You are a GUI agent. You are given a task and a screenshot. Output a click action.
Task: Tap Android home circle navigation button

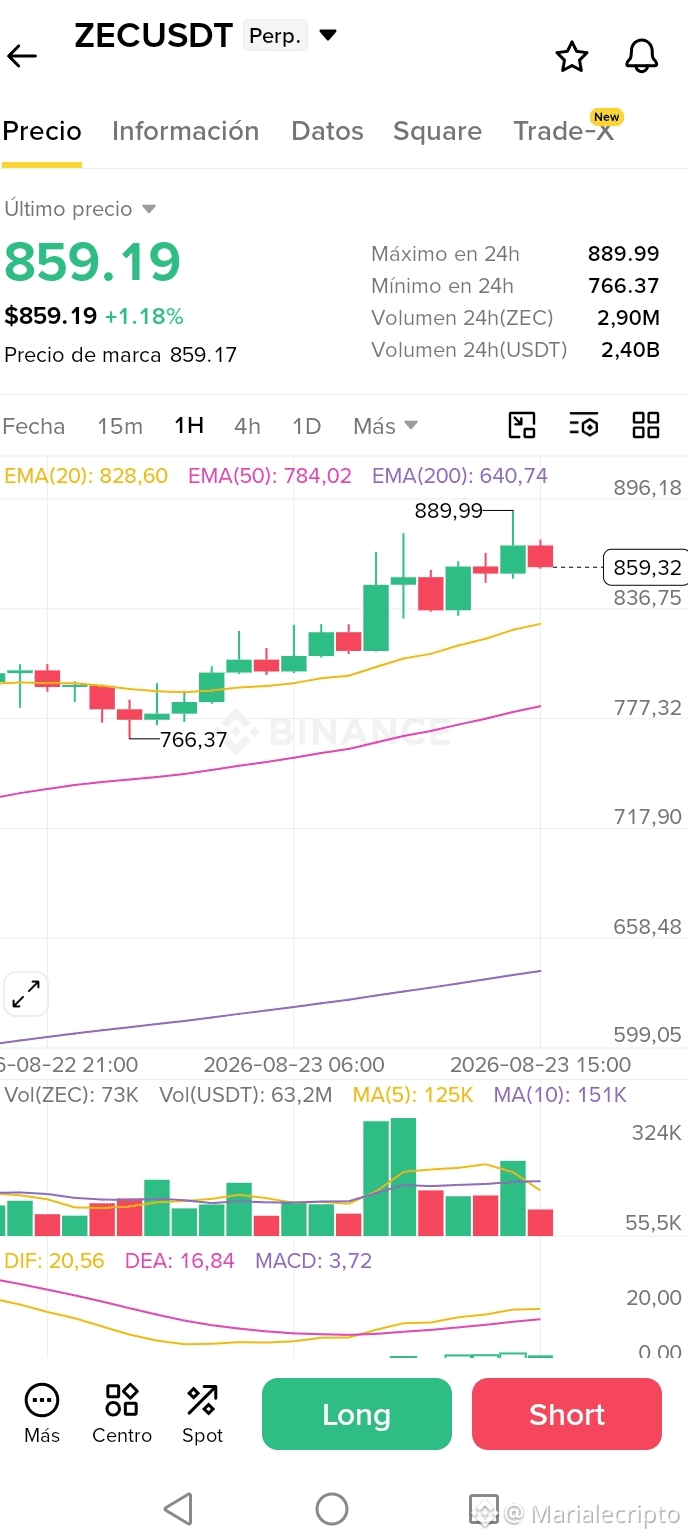click(332, 1508)
